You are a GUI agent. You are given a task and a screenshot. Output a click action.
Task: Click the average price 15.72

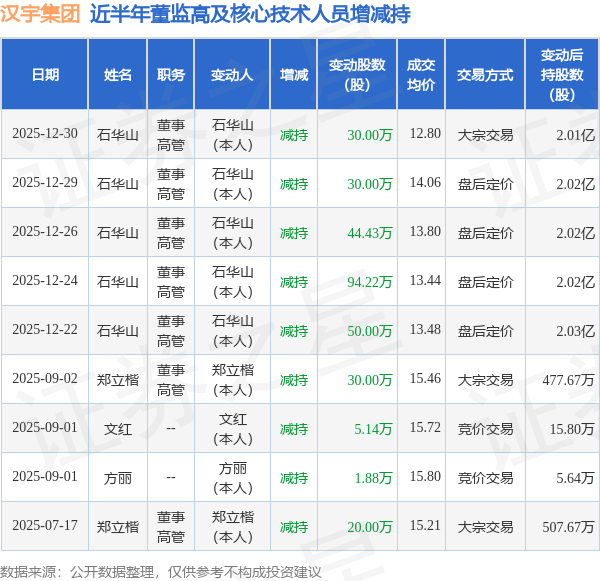pyautogui.click(x=425, y=428)
